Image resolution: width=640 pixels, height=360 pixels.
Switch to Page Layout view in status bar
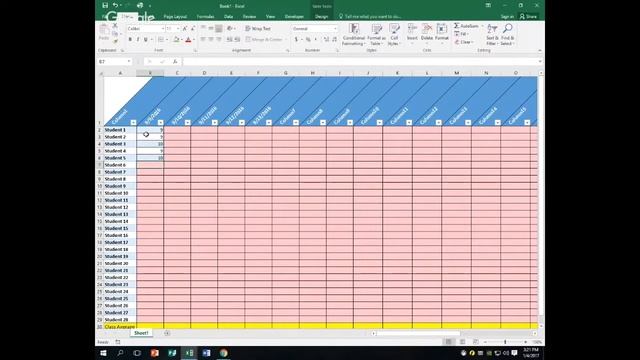pos(462,342)
